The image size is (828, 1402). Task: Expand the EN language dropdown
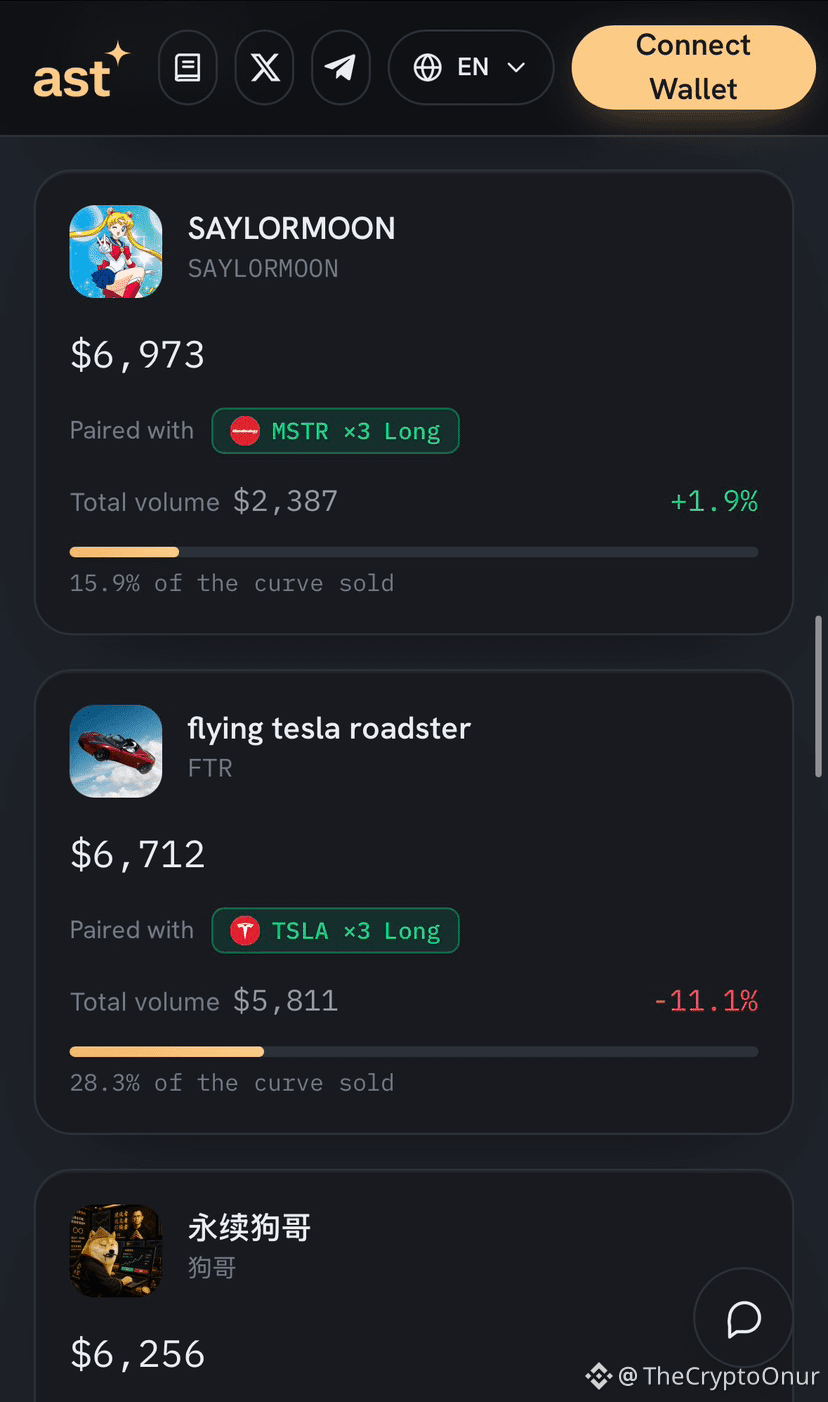click(471, 68)
